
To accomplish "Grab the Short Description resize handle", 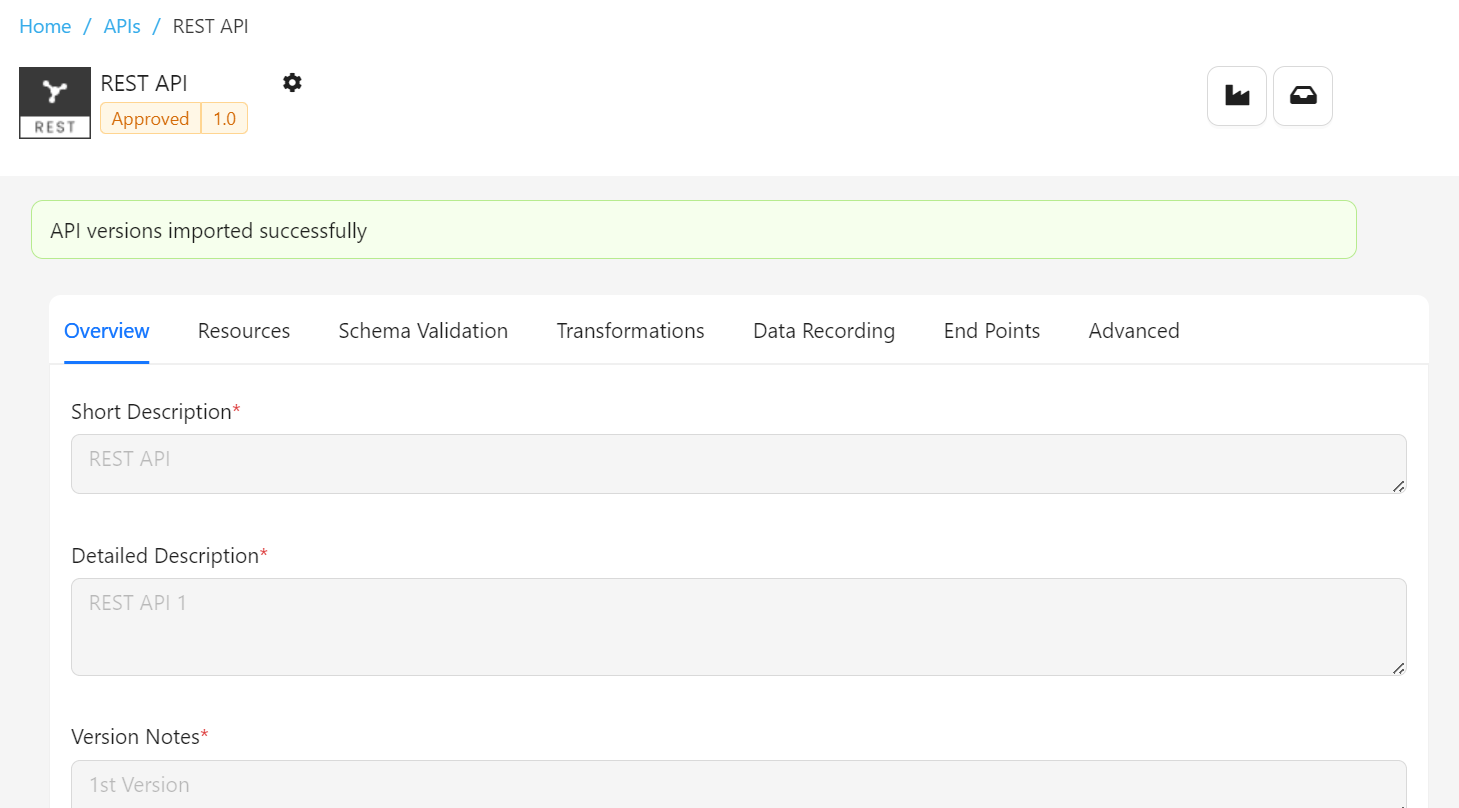I will point(1398,486).
